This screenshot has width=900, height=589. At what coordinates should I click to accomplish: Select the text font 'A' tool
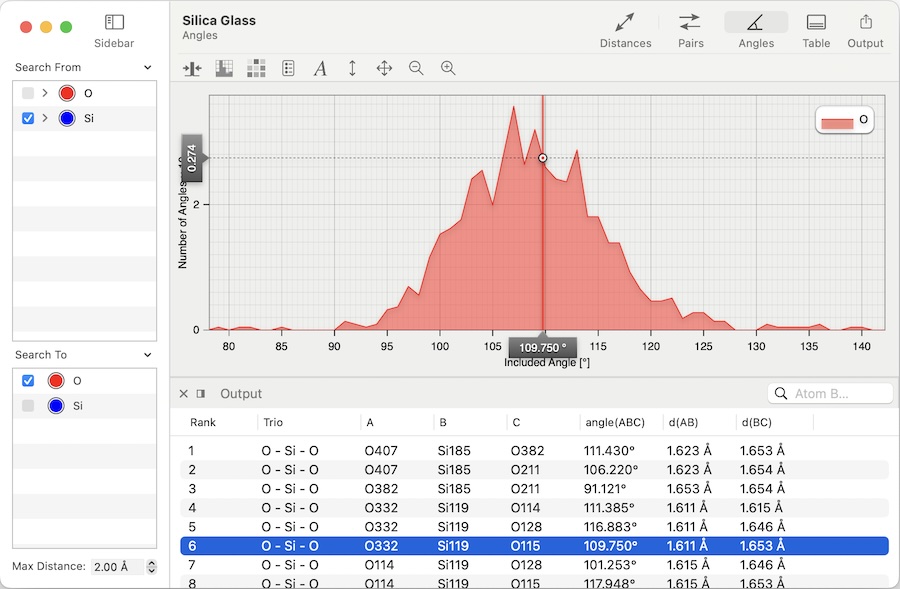pos(320,68)
